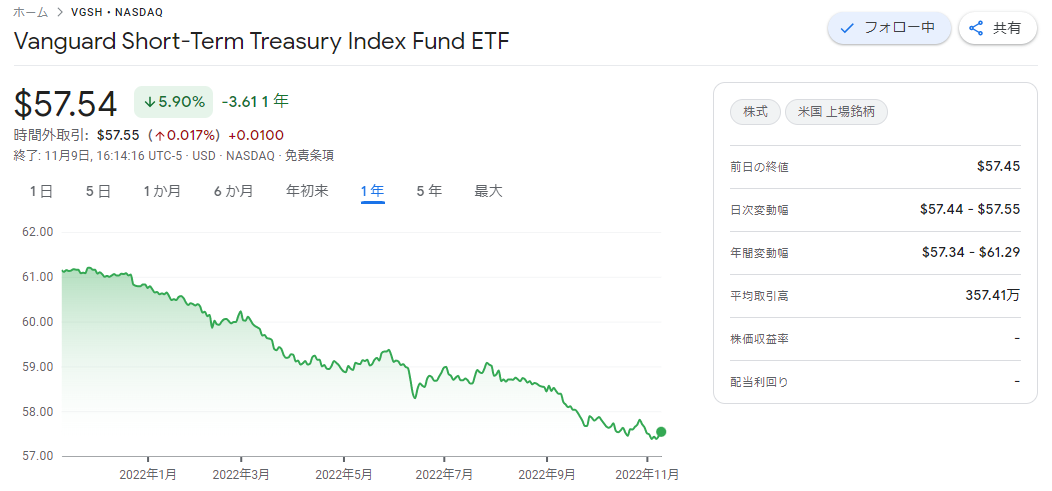This screenshot has width=1052, height=491.
Task: Select the 年初来 year-to-date tab
Action: coord(307,191)
